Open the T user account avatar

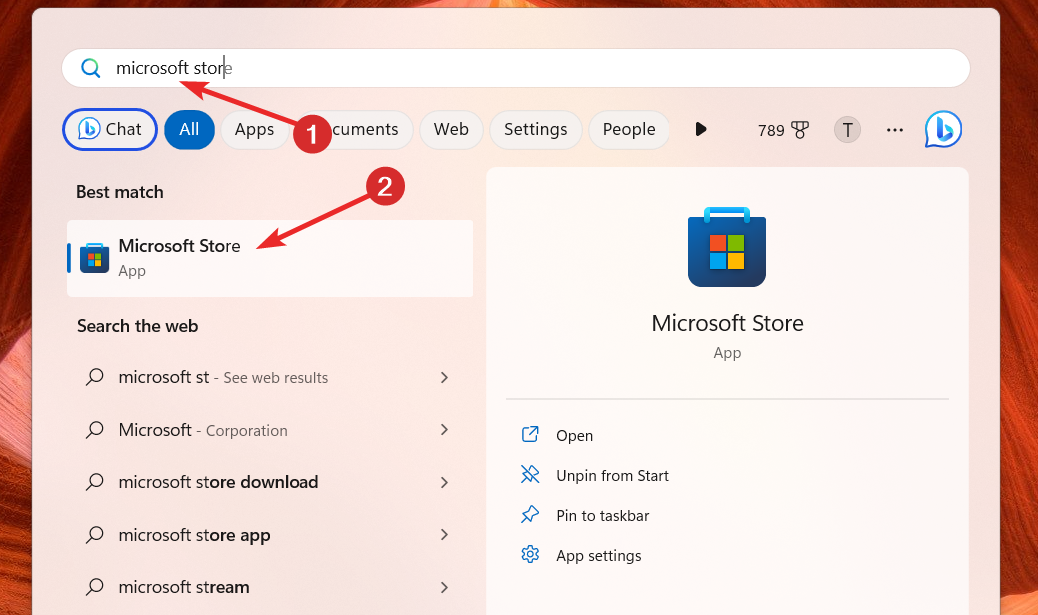point(847,130)
